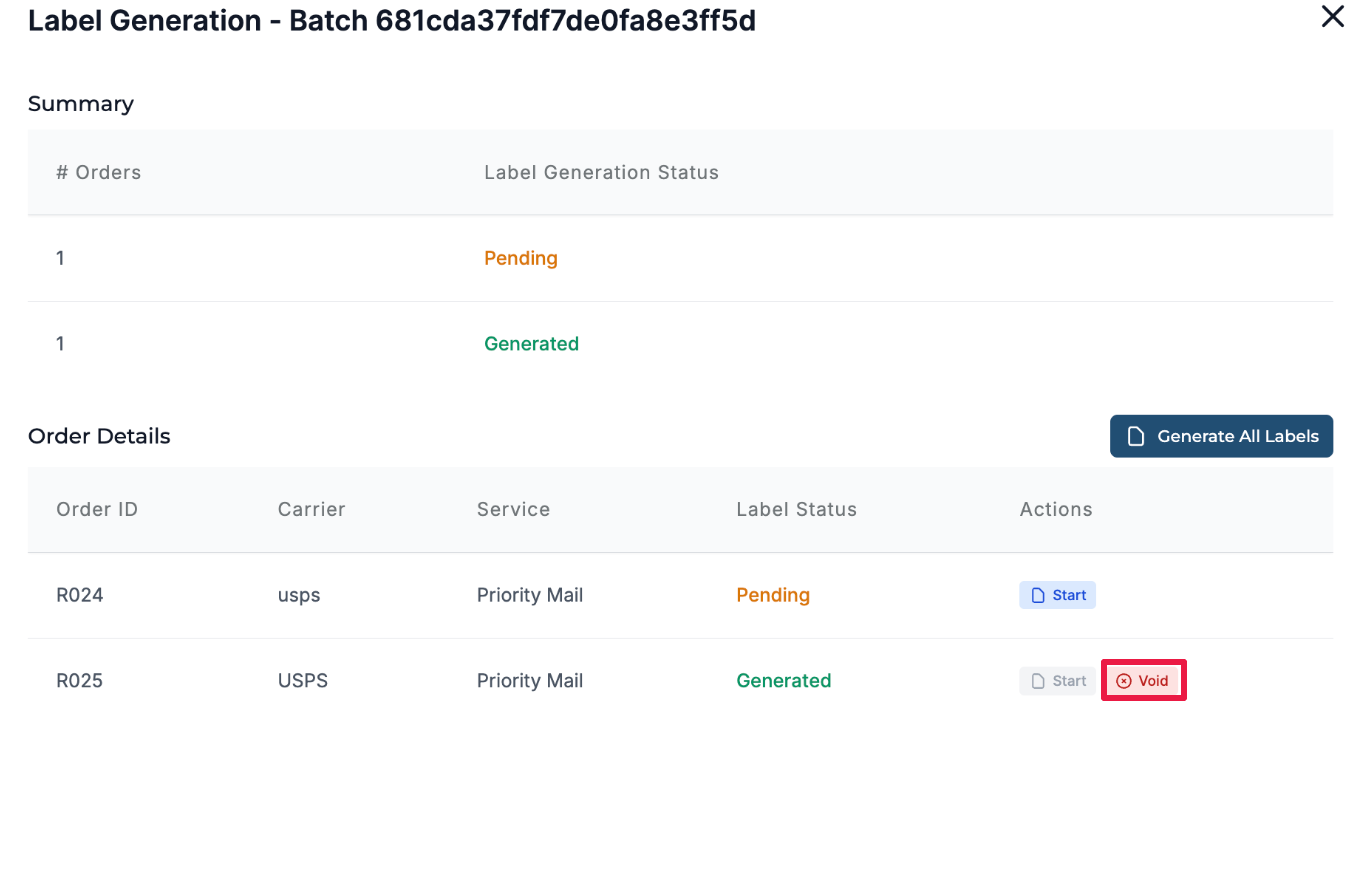Click the R024 order ID cell
This screenshot has height=884, width=1356.
(80, 595)
